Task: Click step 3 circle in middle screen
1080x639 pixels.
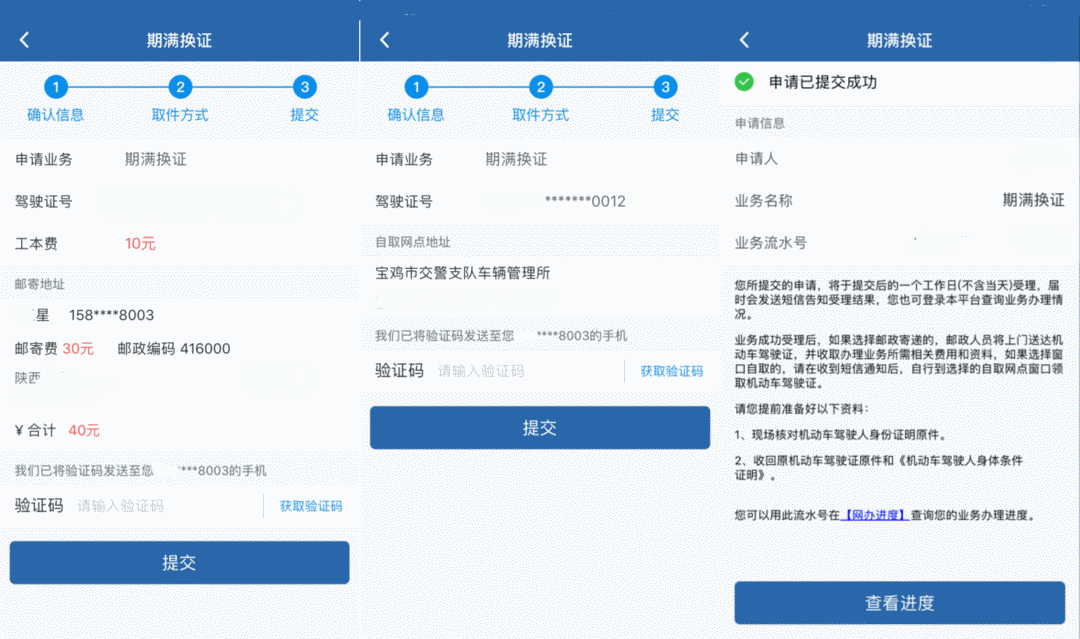Action: tap(665, 87)
